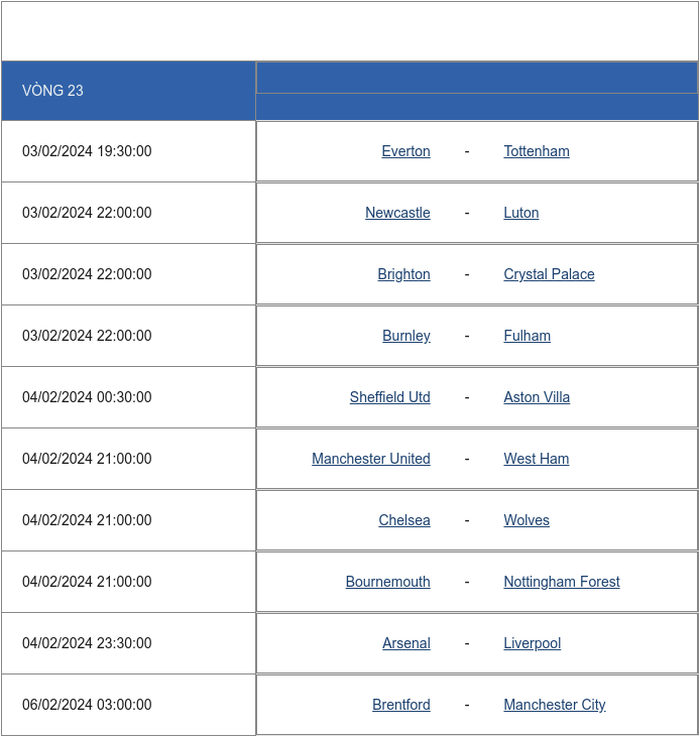The width and height of the screenshot is (700, 737).
Task: Open the Manchester United link
Action: pyautogui.click(x=371, y=459)
